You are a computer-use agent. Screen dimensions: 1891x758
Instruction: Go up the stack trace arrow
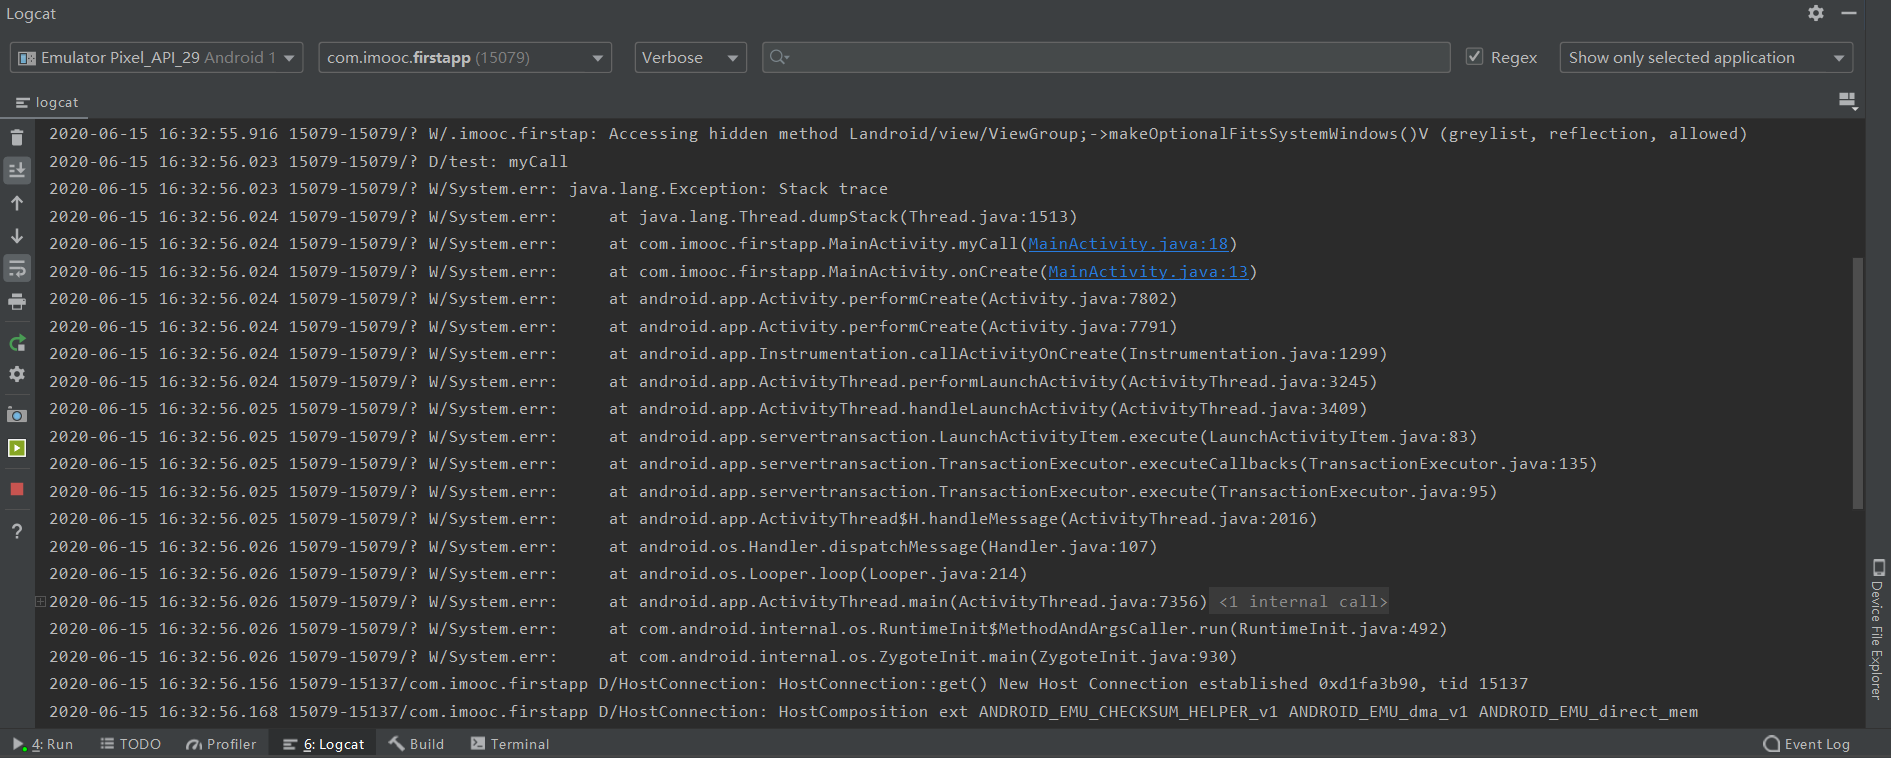[17, 203]
